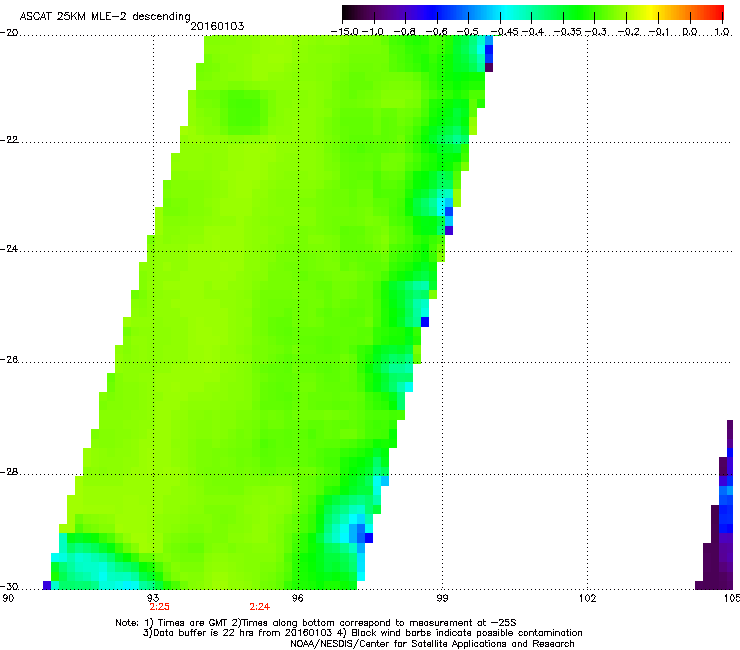Click the NOAA/NESDIS Center credit line
The image size is (740, 650).
pyautogui.click(x=432, y=644)
